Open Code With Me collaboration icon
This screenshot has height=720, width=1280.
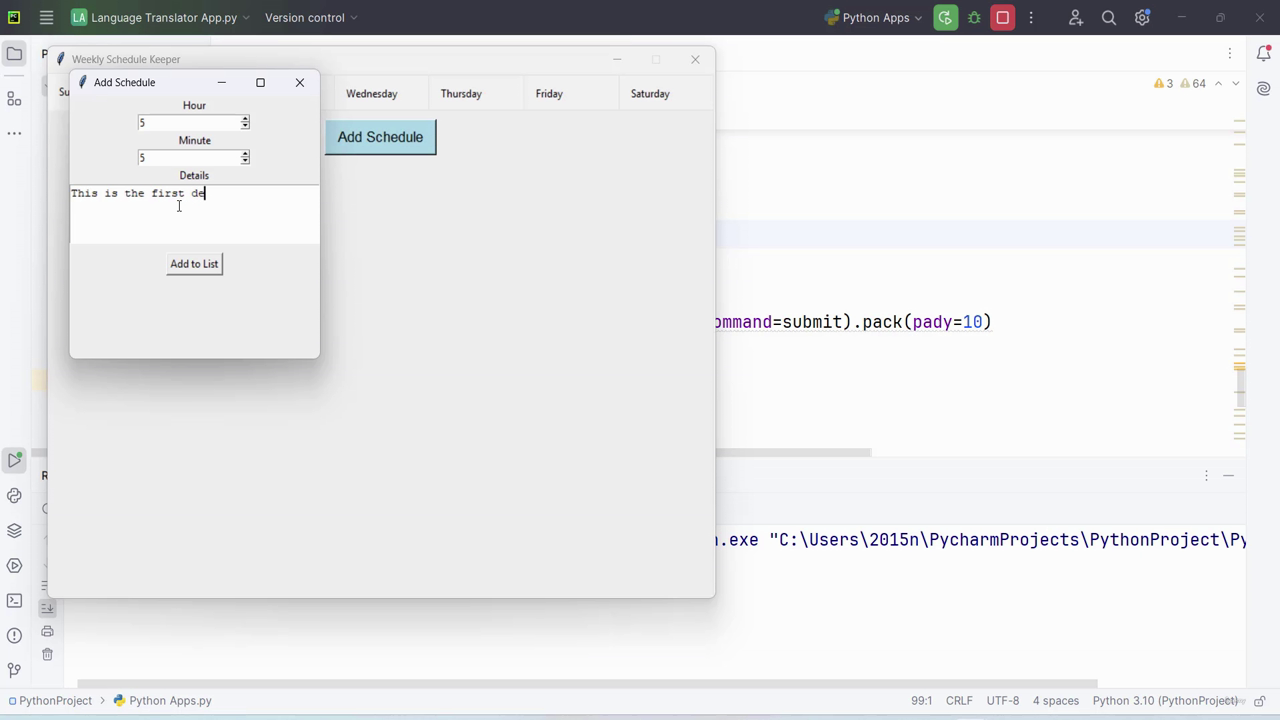[x=1075, y=18]
